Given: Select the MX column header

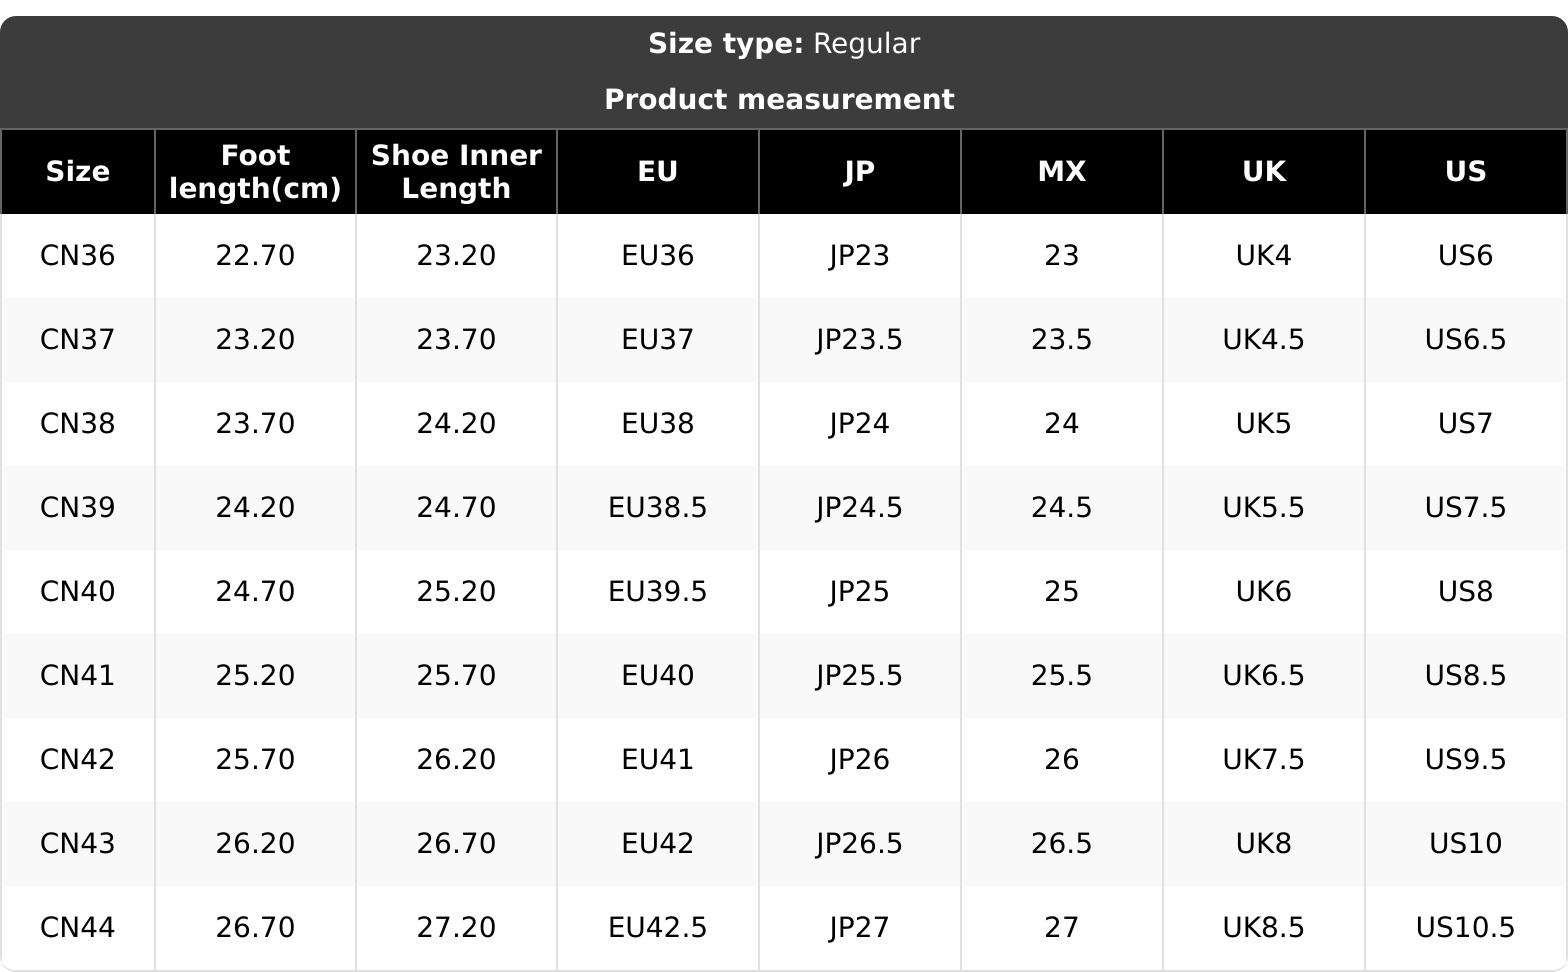Looking at the screenshot, I should [x=1061, y=172].
